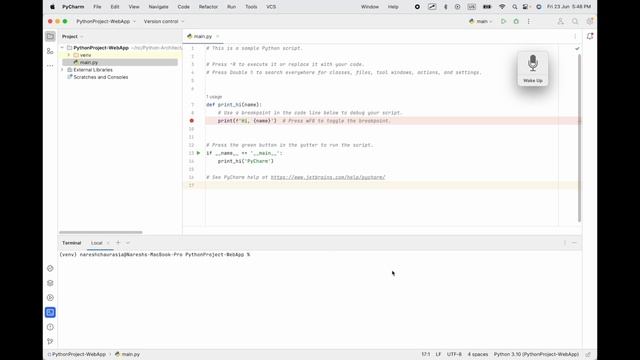Select Scratches and Consoles item
The height and width of the screenshot is (360, 640).
click(100, 77)
